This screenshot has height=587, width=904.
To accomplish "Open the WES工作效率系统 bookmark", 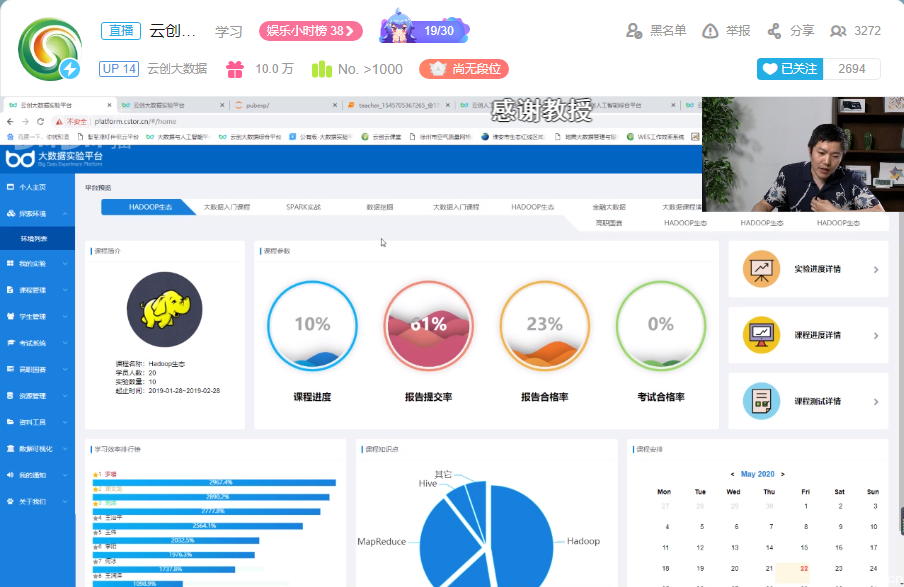I will pos(656,137).
